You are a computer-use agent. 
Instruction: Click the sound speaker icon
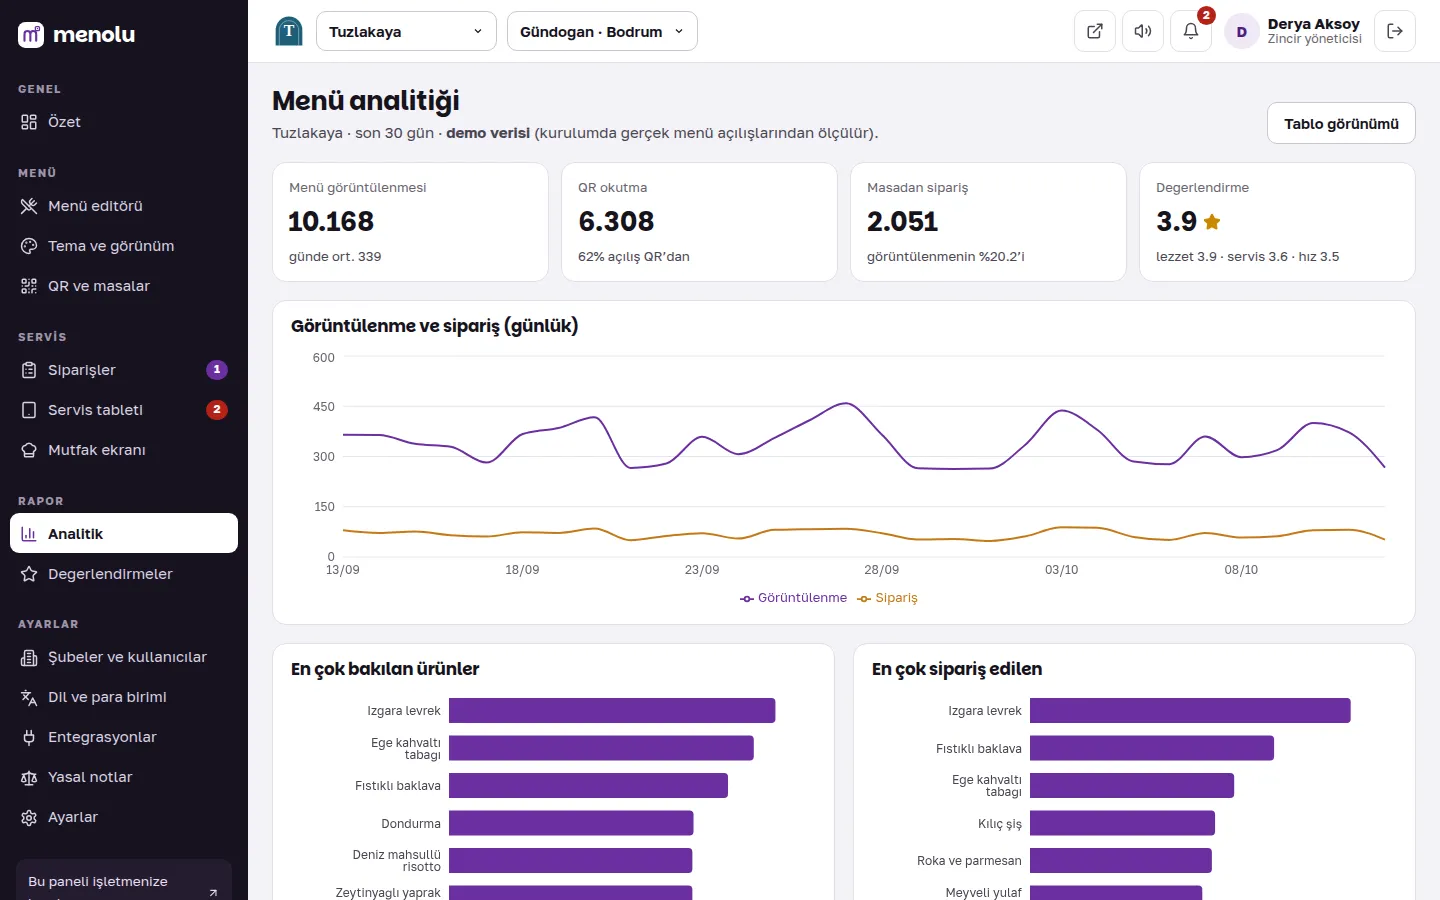pyautogui.click(x=1143, y=31)
